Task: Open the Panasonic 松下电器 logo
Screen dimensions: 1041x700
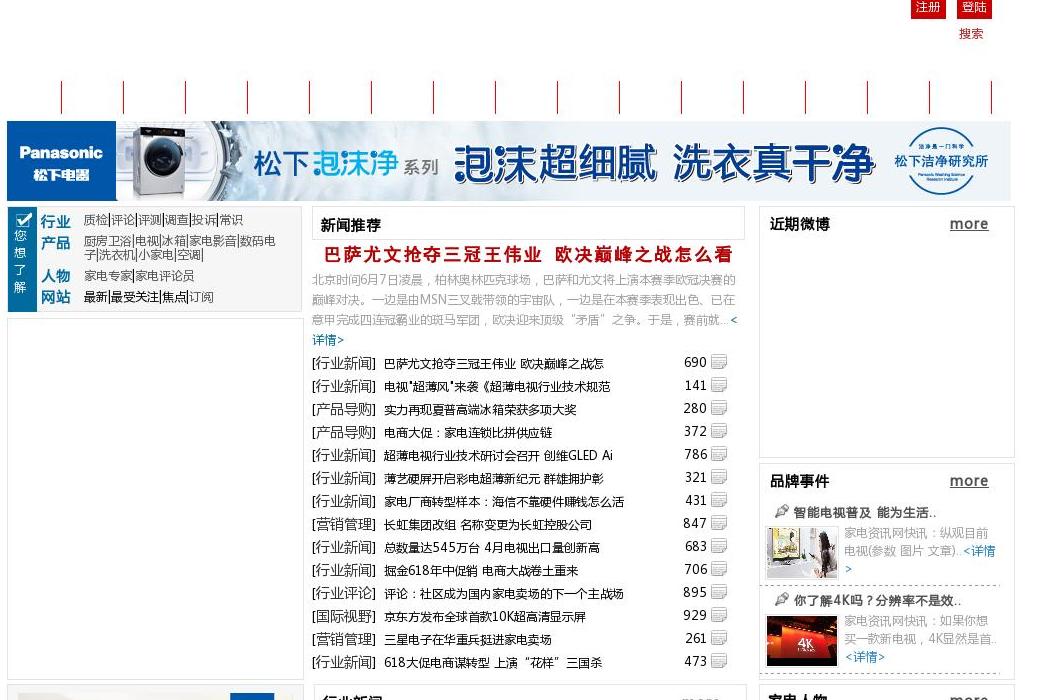Action: tap(61, 161)
